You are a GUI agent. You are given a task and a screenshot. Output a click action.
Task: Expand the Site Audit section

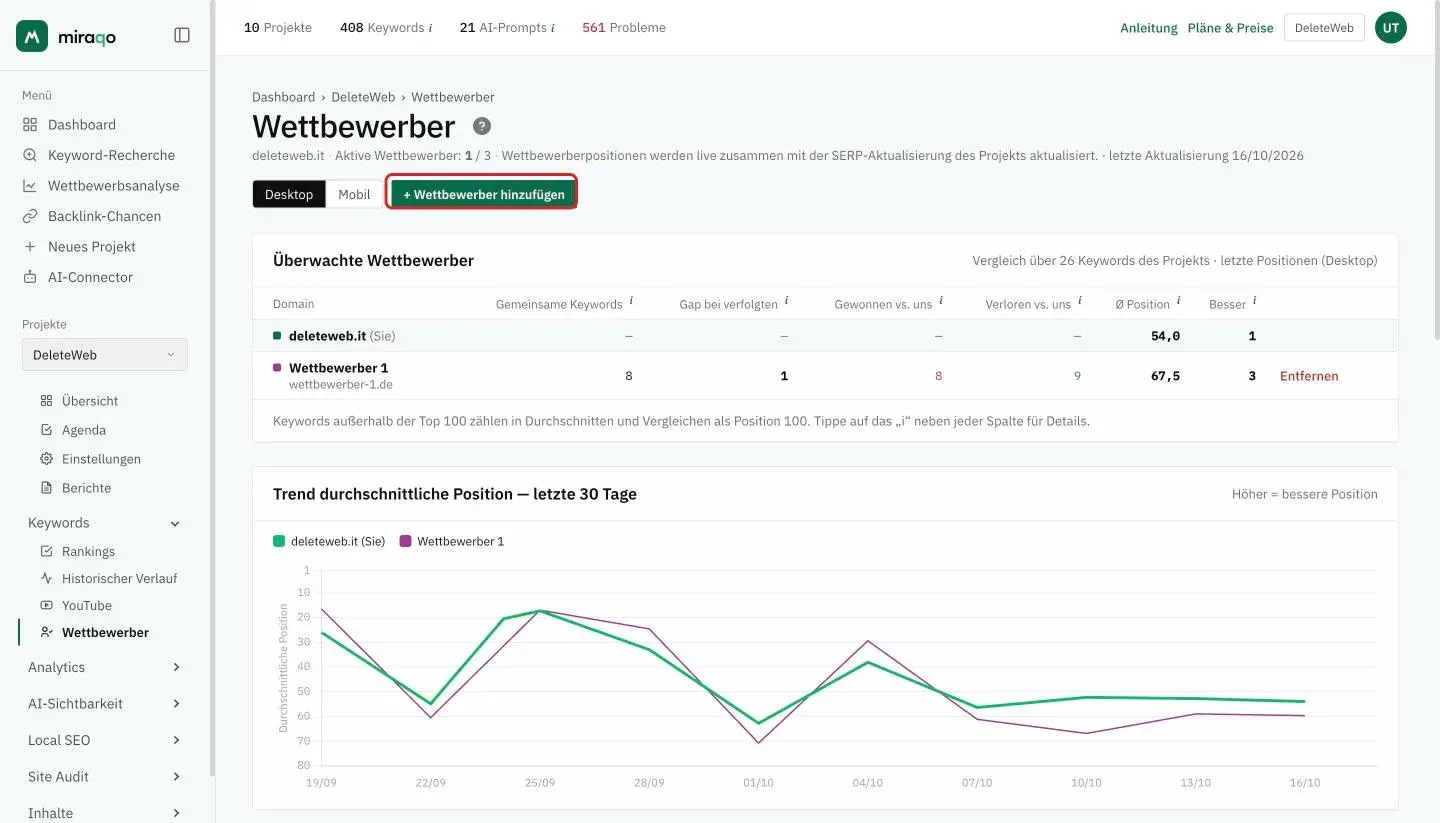pos(105,777)
